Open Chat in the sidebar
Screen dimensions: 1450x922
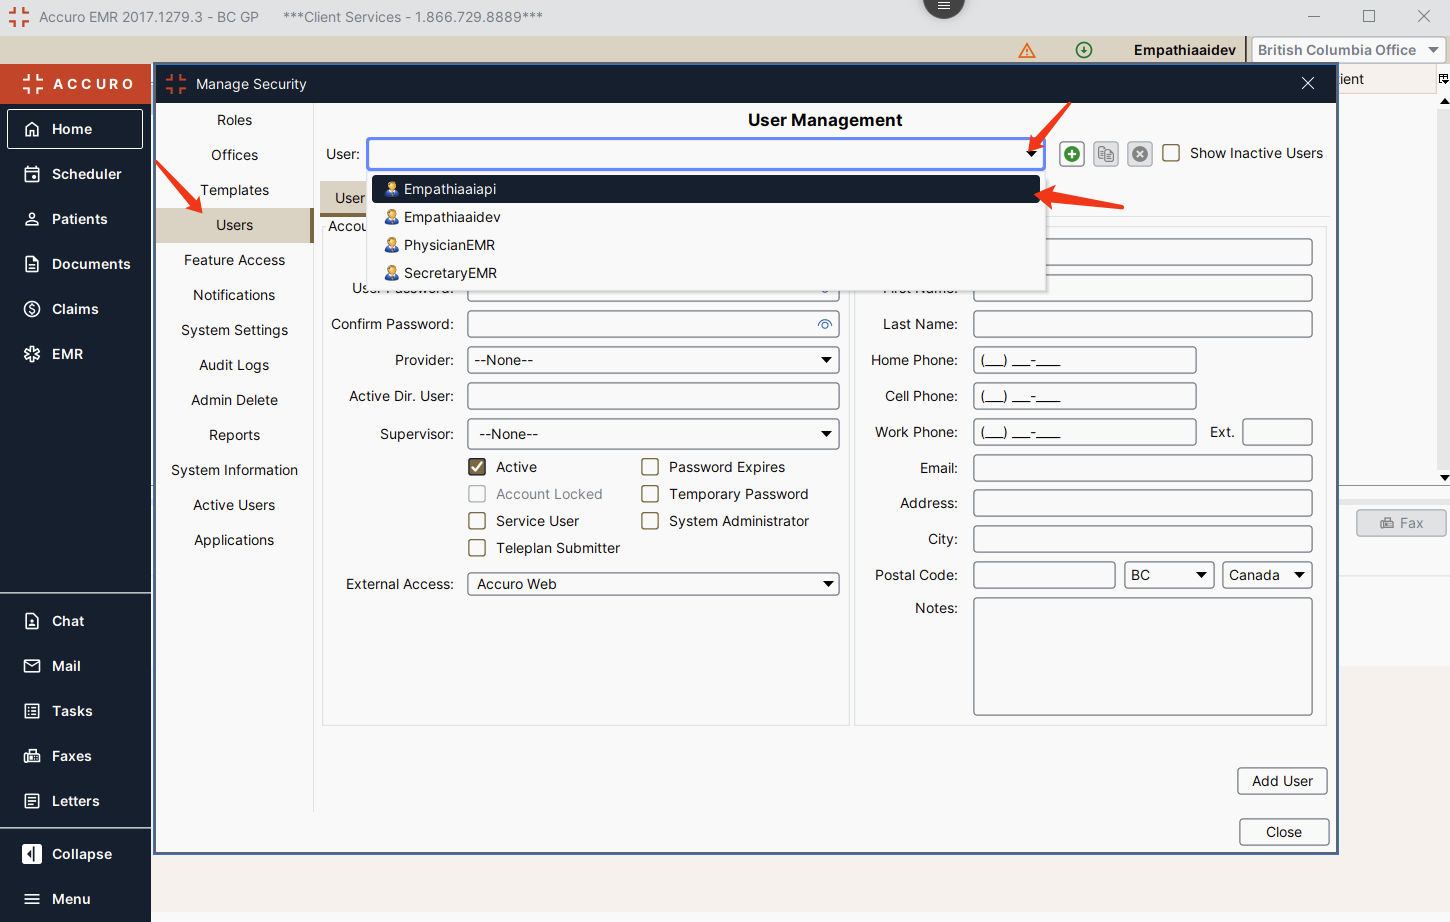coord(75,621)
